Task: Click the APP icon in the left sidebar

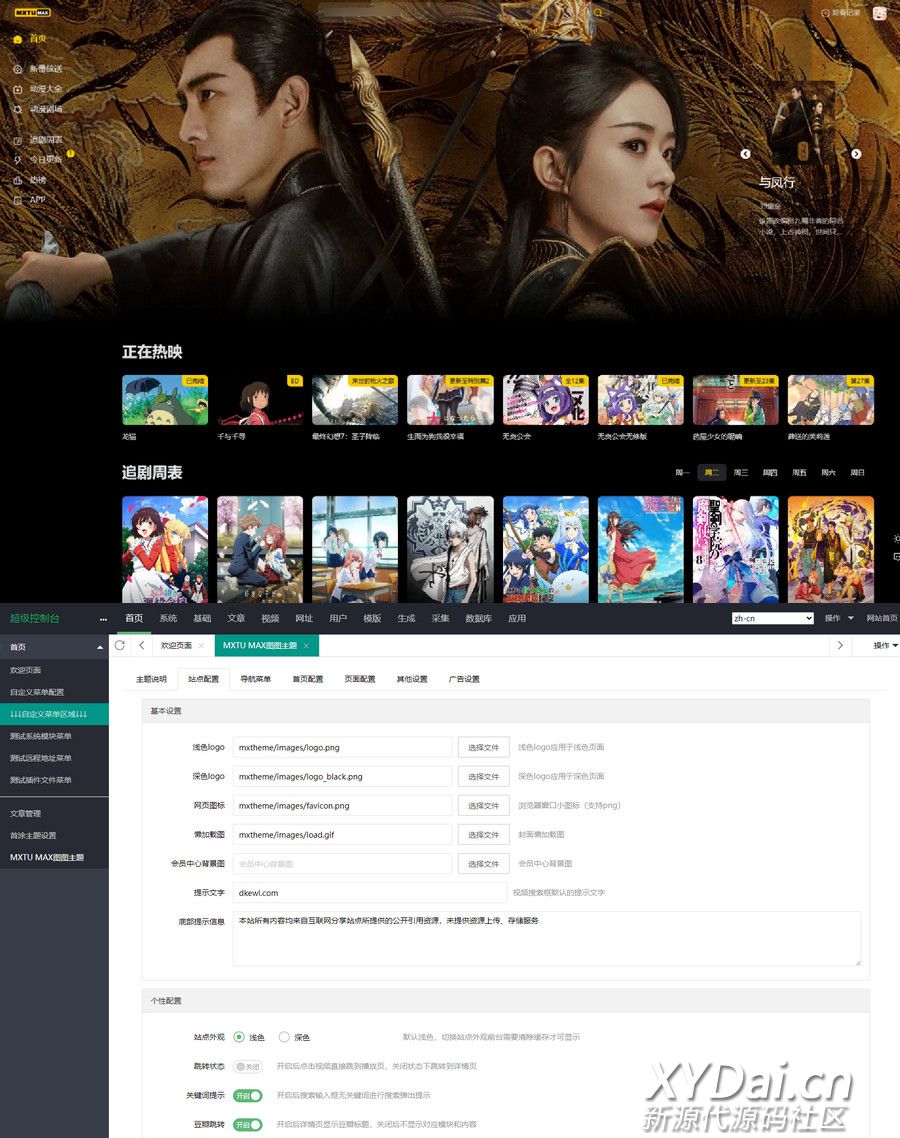Action: (18, 199)
